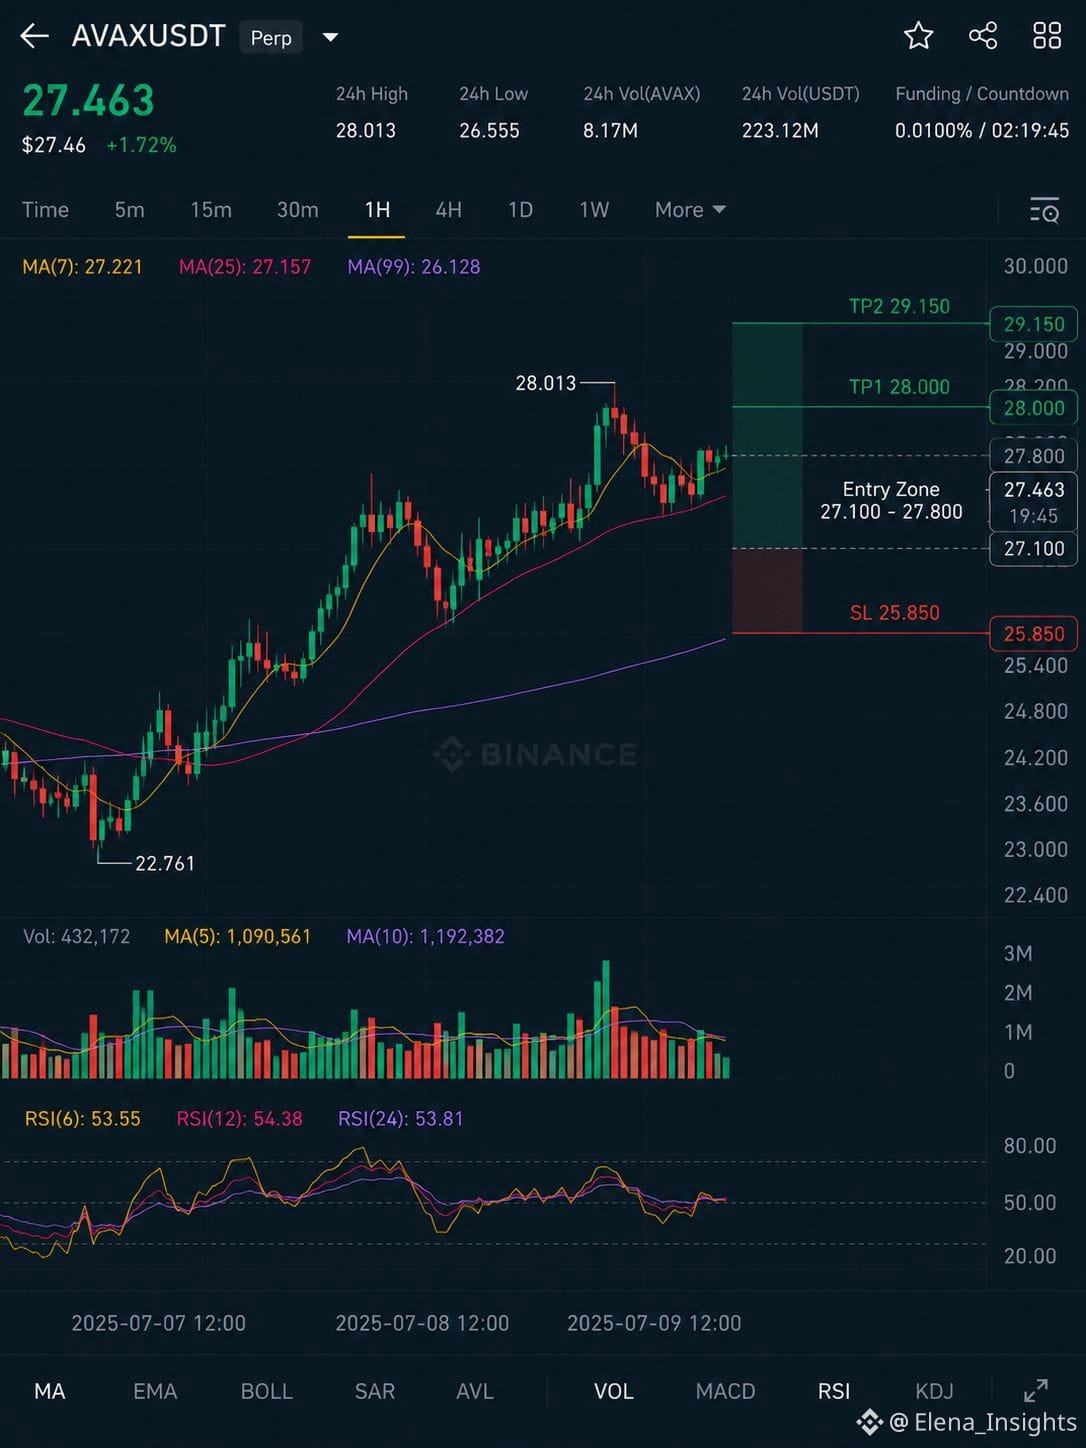The height and width of the screenshot is (1448, 1086).
Task: Click the Vol: 432,172 label
Action: (x=77, y=937)
